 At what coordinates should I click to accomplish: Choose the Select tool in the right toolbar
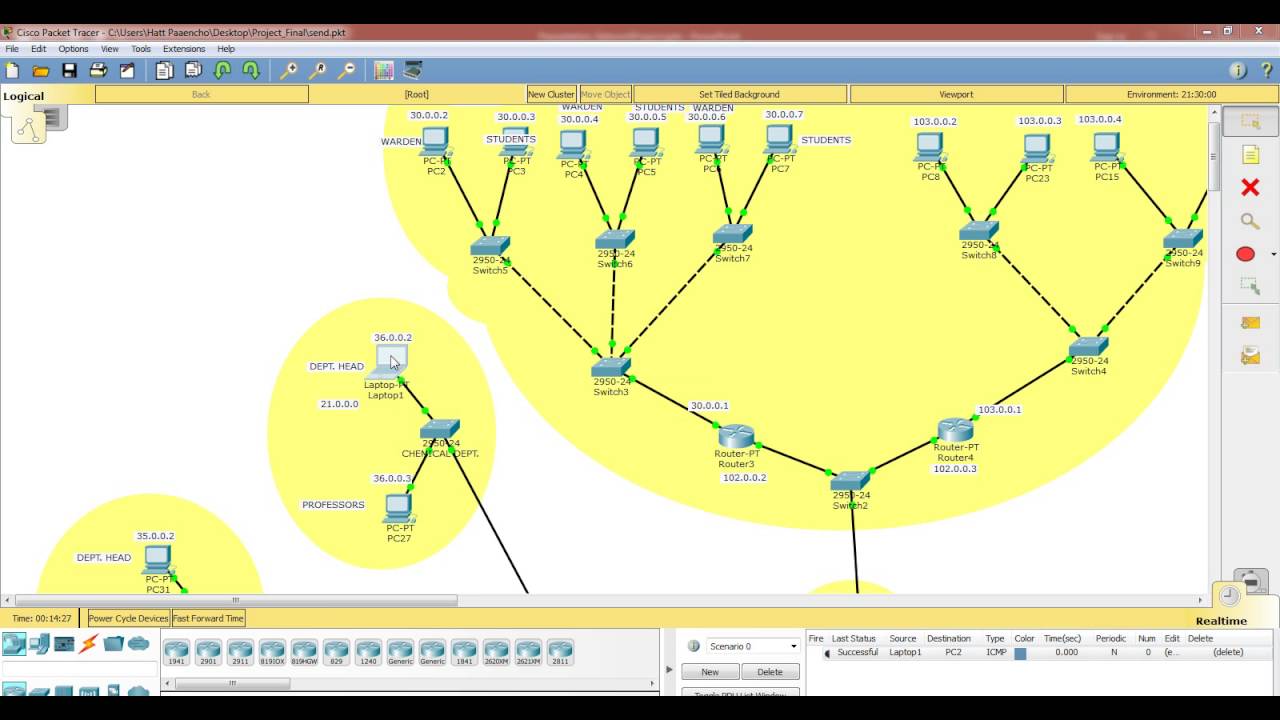point(1250,122)
